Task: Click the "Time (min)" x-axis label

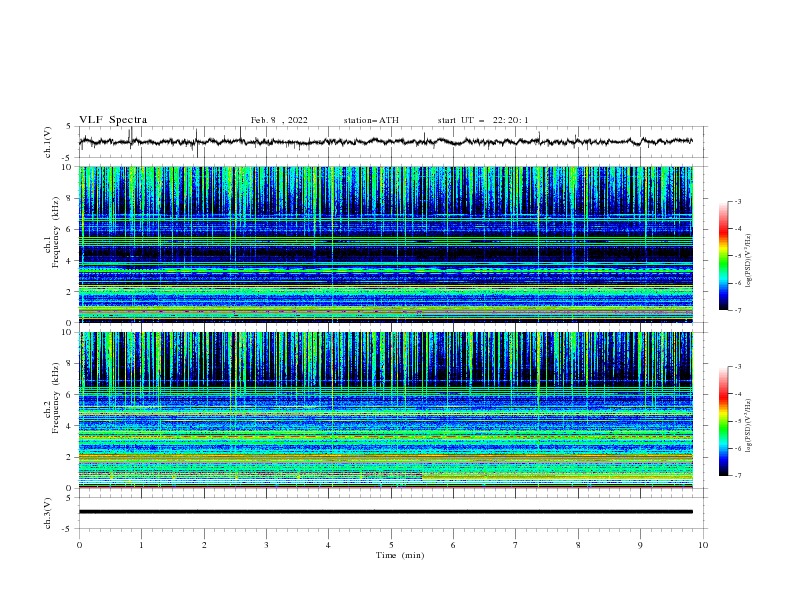Action: tap(400, 555)
